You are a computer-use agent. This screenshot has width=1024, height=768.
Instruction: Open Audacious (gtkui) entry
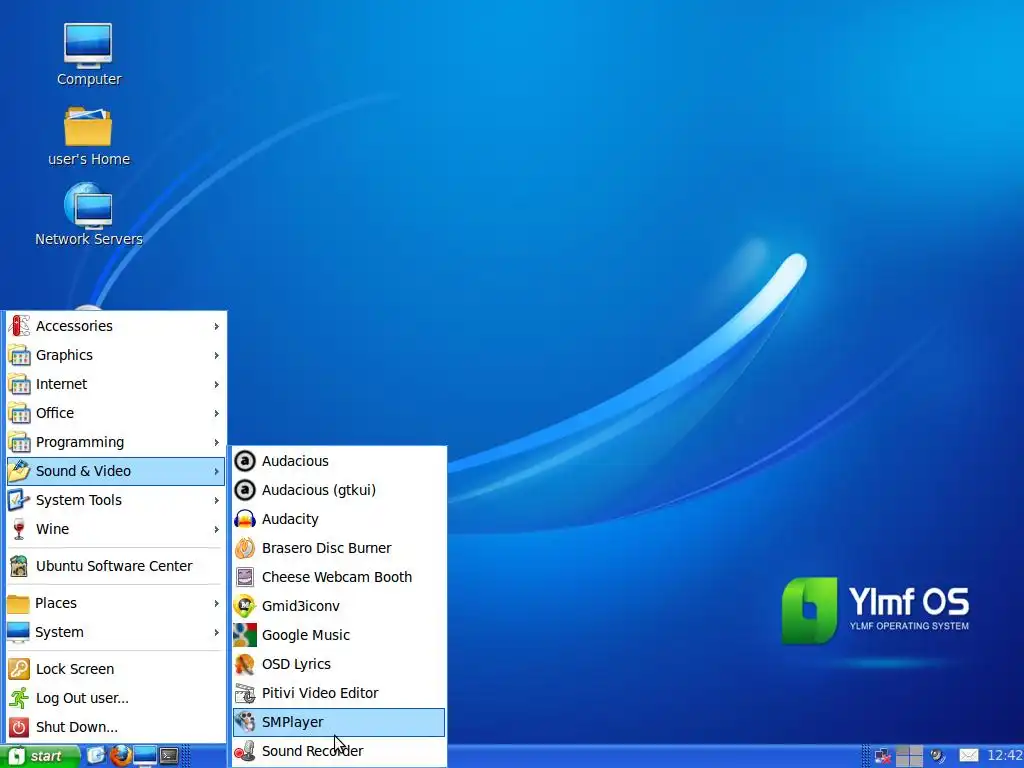pyautogui.click(x=339, y=490)
